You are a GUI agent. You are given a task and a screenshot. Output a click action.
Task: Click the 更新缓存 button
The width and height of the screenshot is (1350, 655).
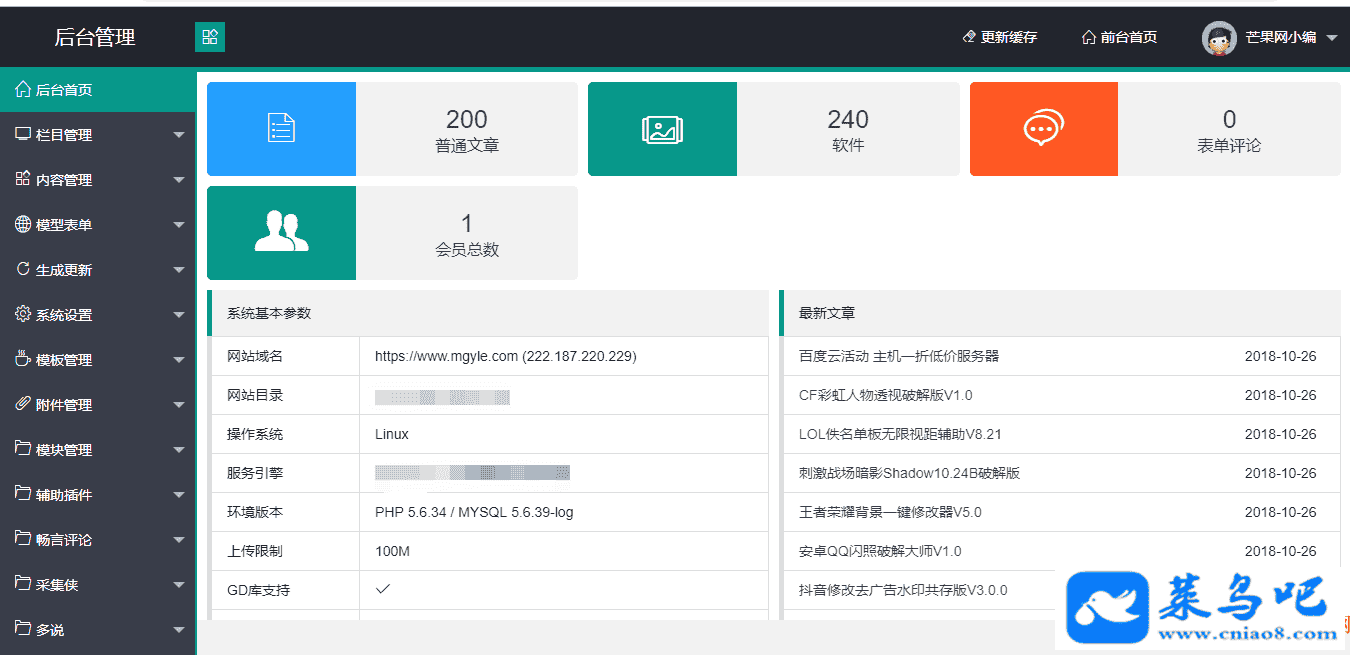[x=999, y=38]
